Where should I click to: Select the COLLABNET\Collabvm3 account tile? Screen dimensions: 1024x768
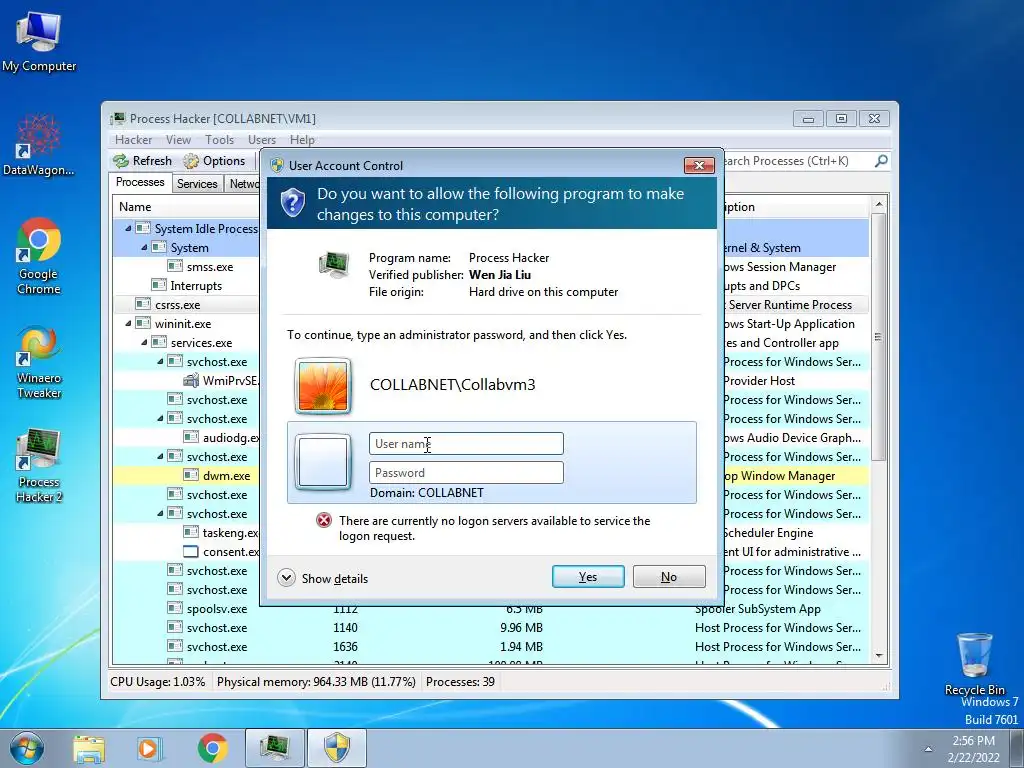491,385
